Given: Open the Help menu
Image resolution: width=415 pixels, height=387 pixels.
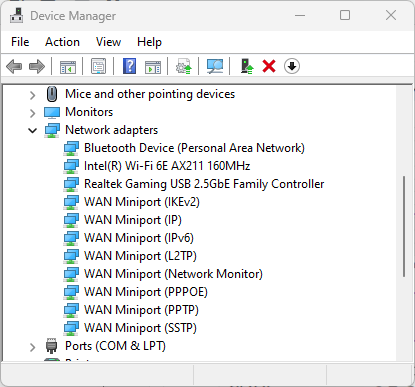Looking at the screenshot, I should (x=149, y=42).
